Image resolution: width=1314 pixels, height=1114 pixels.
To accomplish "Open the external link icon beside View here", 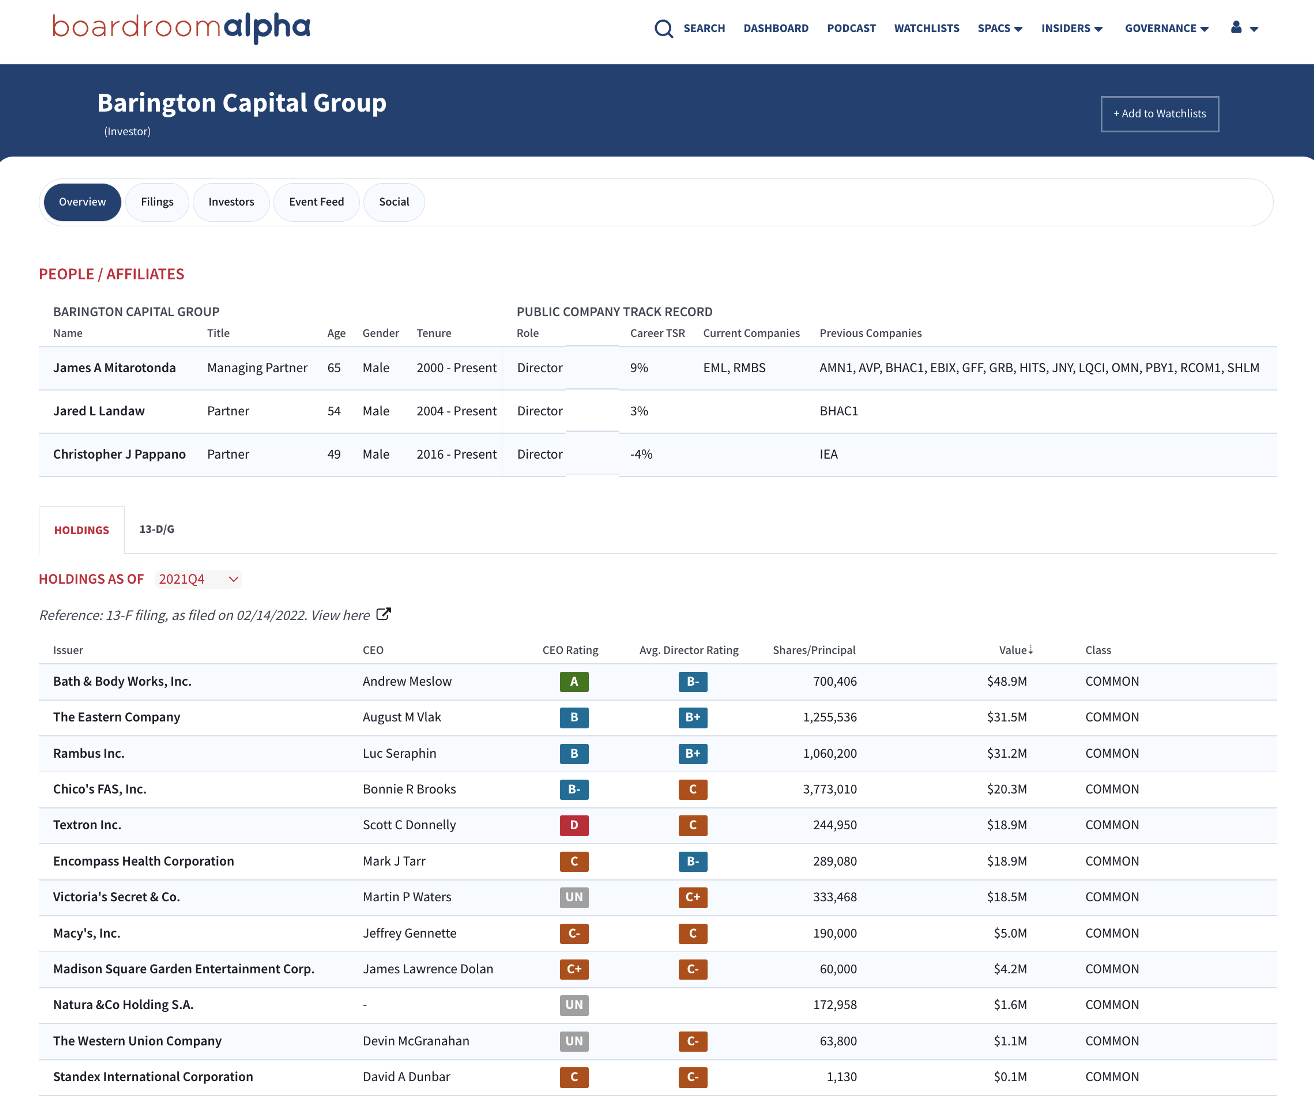I will tap(383, 614).
